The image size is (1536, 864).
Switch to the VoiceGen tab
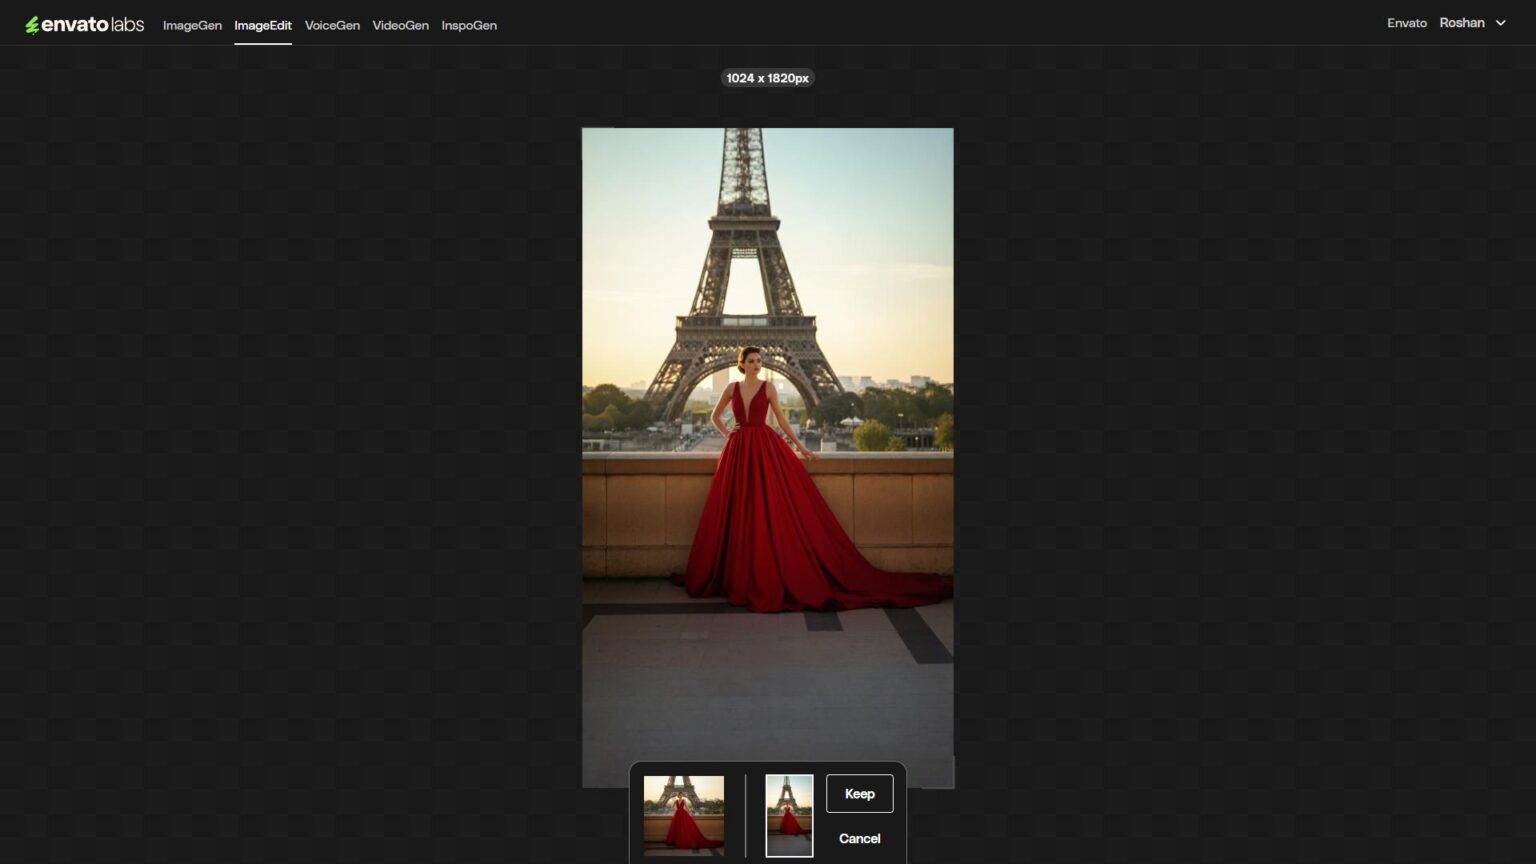[332, 25]
